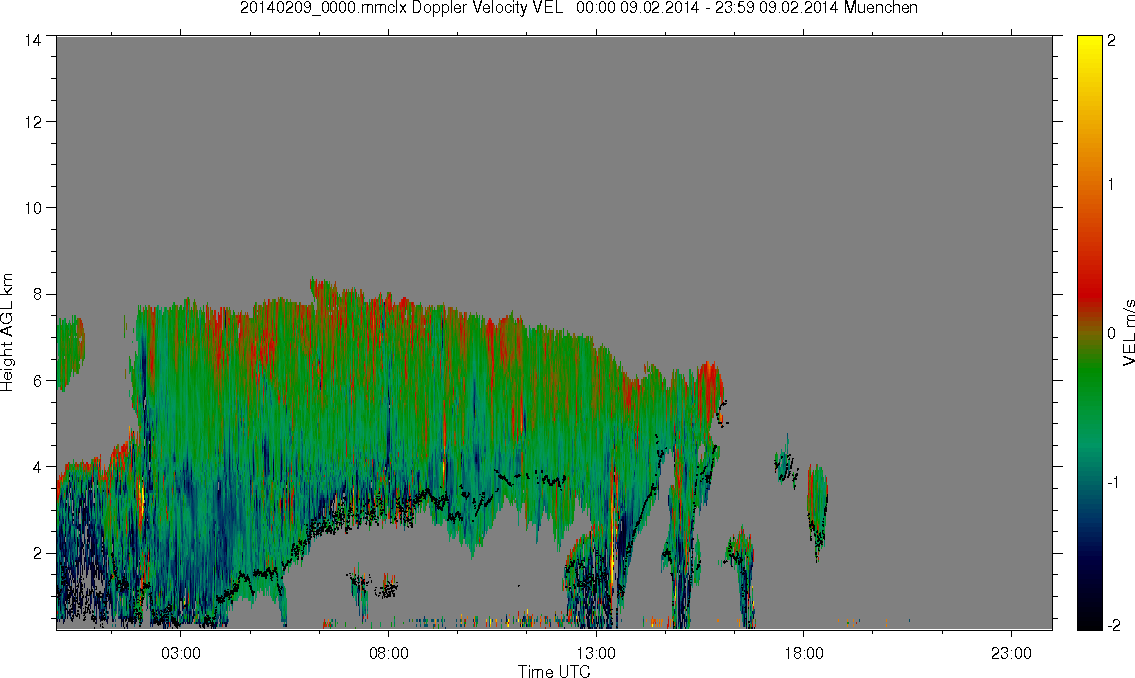Click the height axis label '12'

[x=32, y=122]
